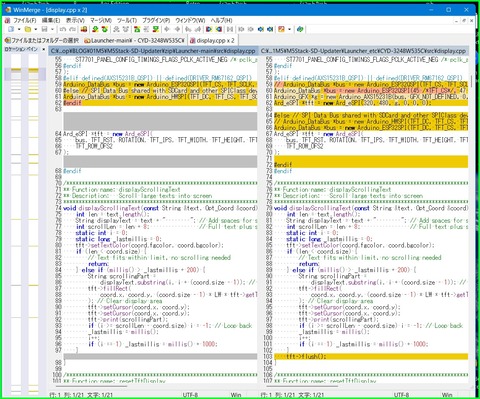Click the Redo toolbar icon

tap(72, 29)
